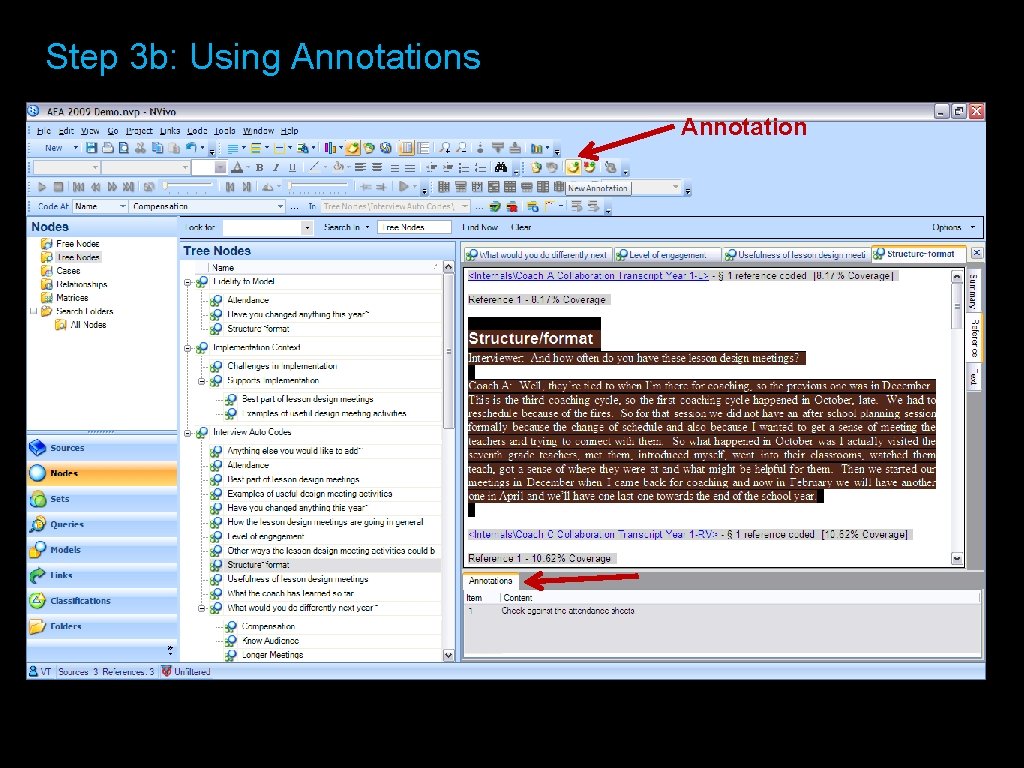Image resolution: width=1024 pixels, height=768 pixels.
Task: Click the Models navigation icon
Action: [x=38, y=549]
